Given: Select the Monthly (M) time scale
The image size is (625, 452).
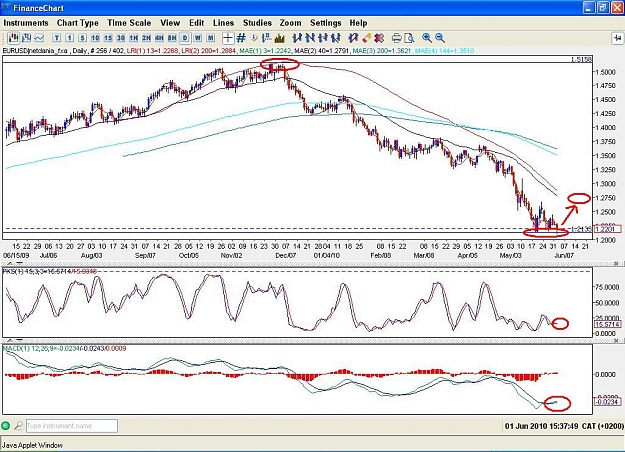Looking at the screenshot, I should pos(210,38).
